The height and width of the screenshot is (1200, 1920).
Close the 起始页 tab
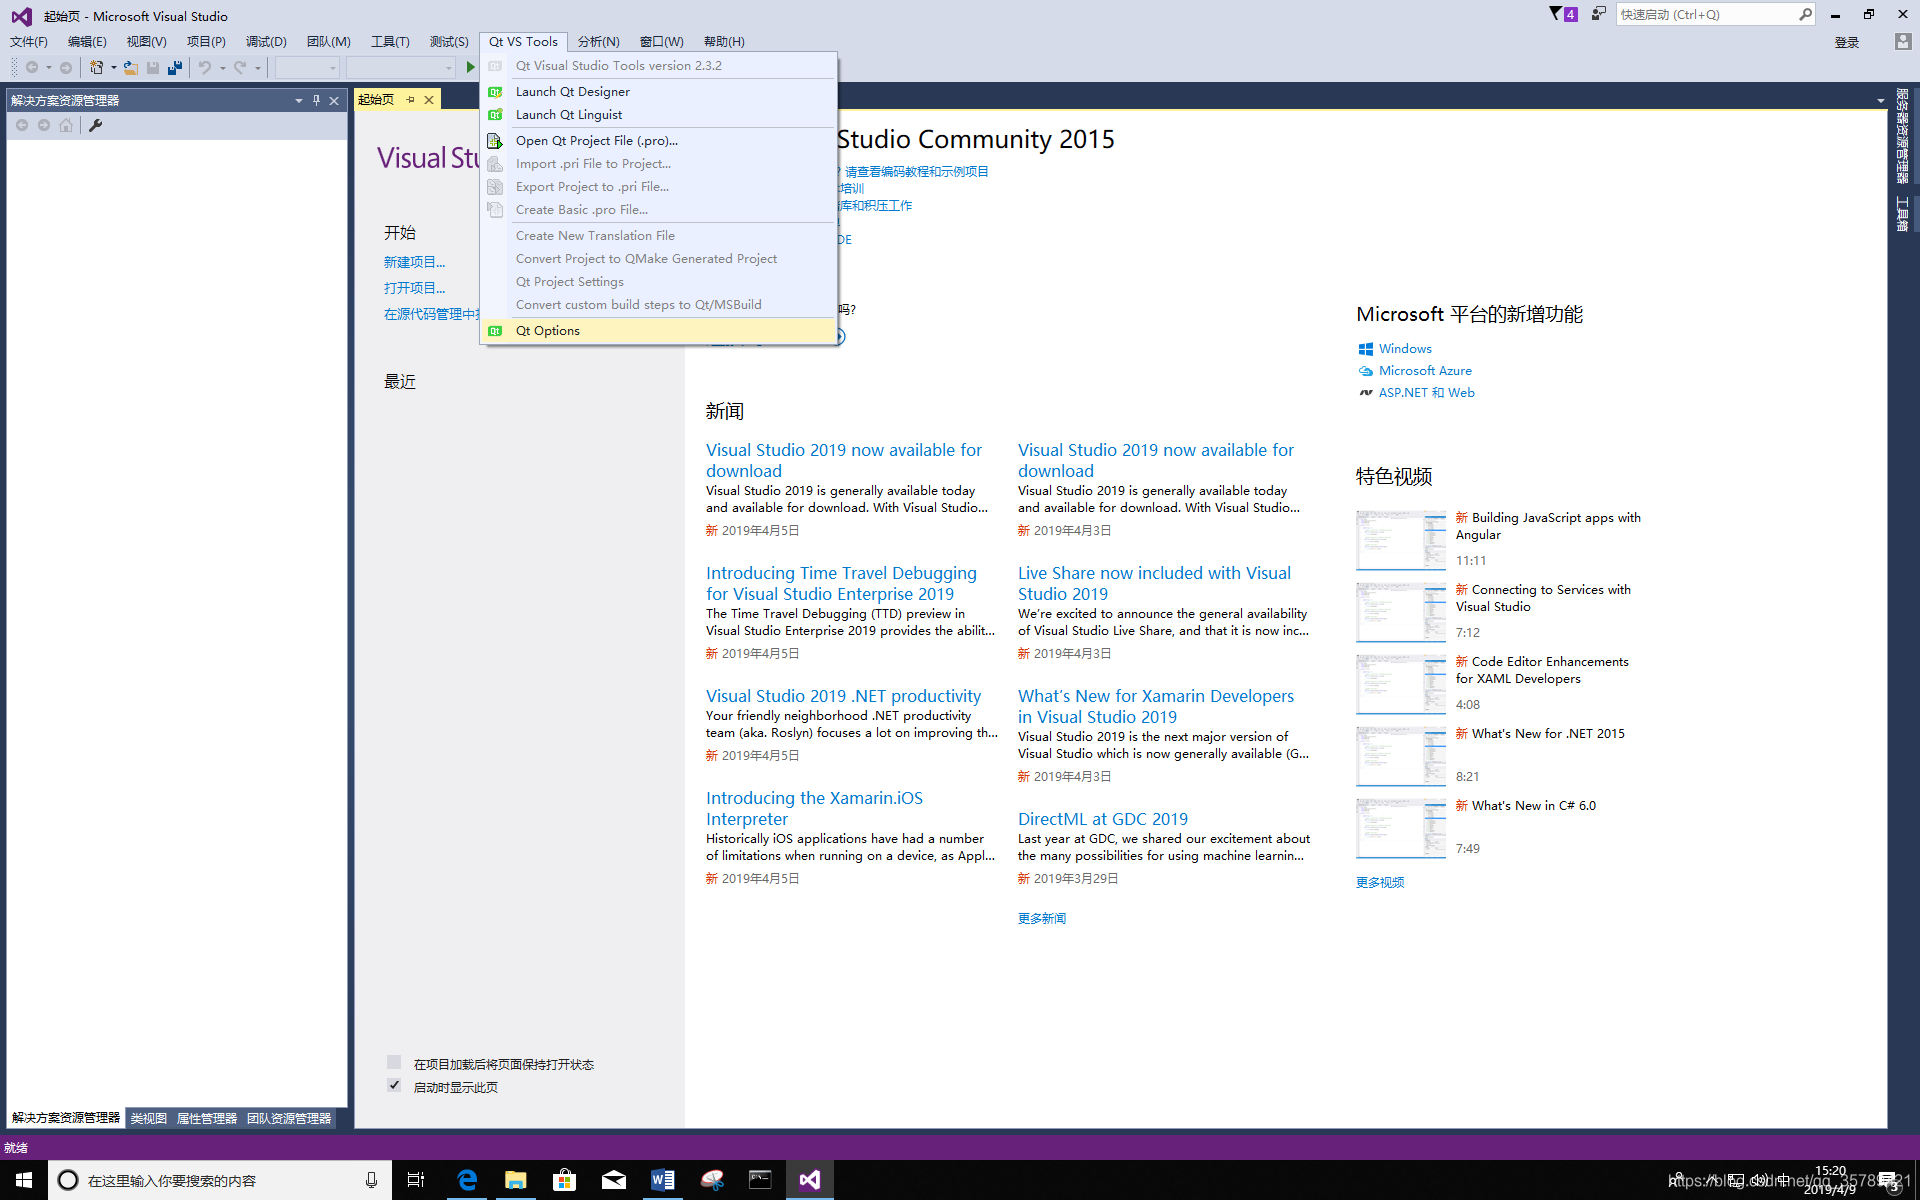(429, 100)
